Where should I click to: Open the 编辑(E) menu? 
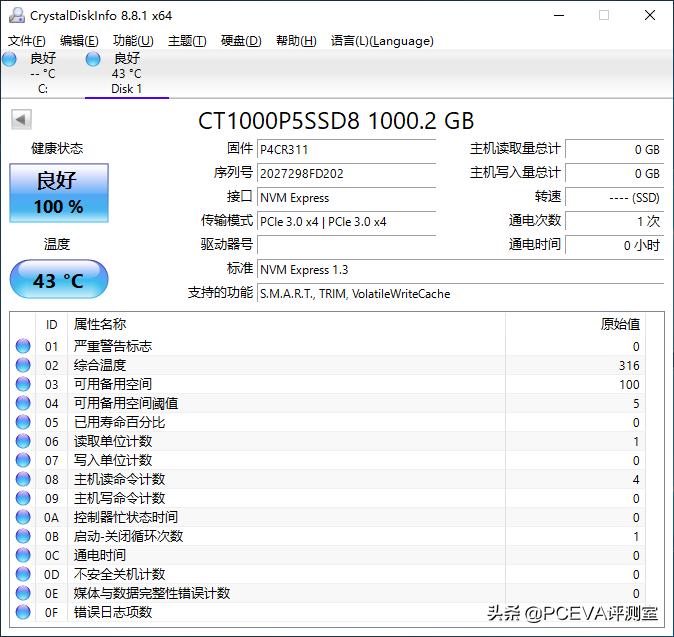[x=80, y=41]
